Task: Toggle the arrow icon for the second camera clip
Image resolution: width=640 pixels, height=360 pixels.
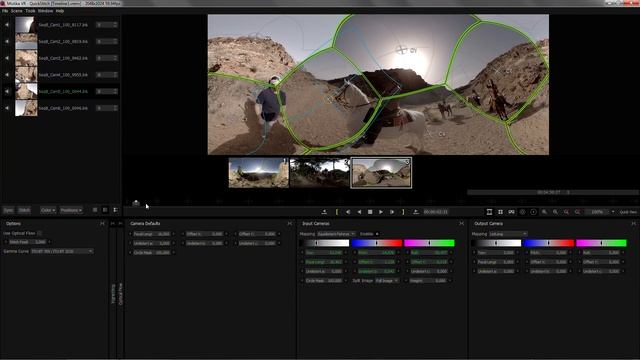Action: [7, 42]
